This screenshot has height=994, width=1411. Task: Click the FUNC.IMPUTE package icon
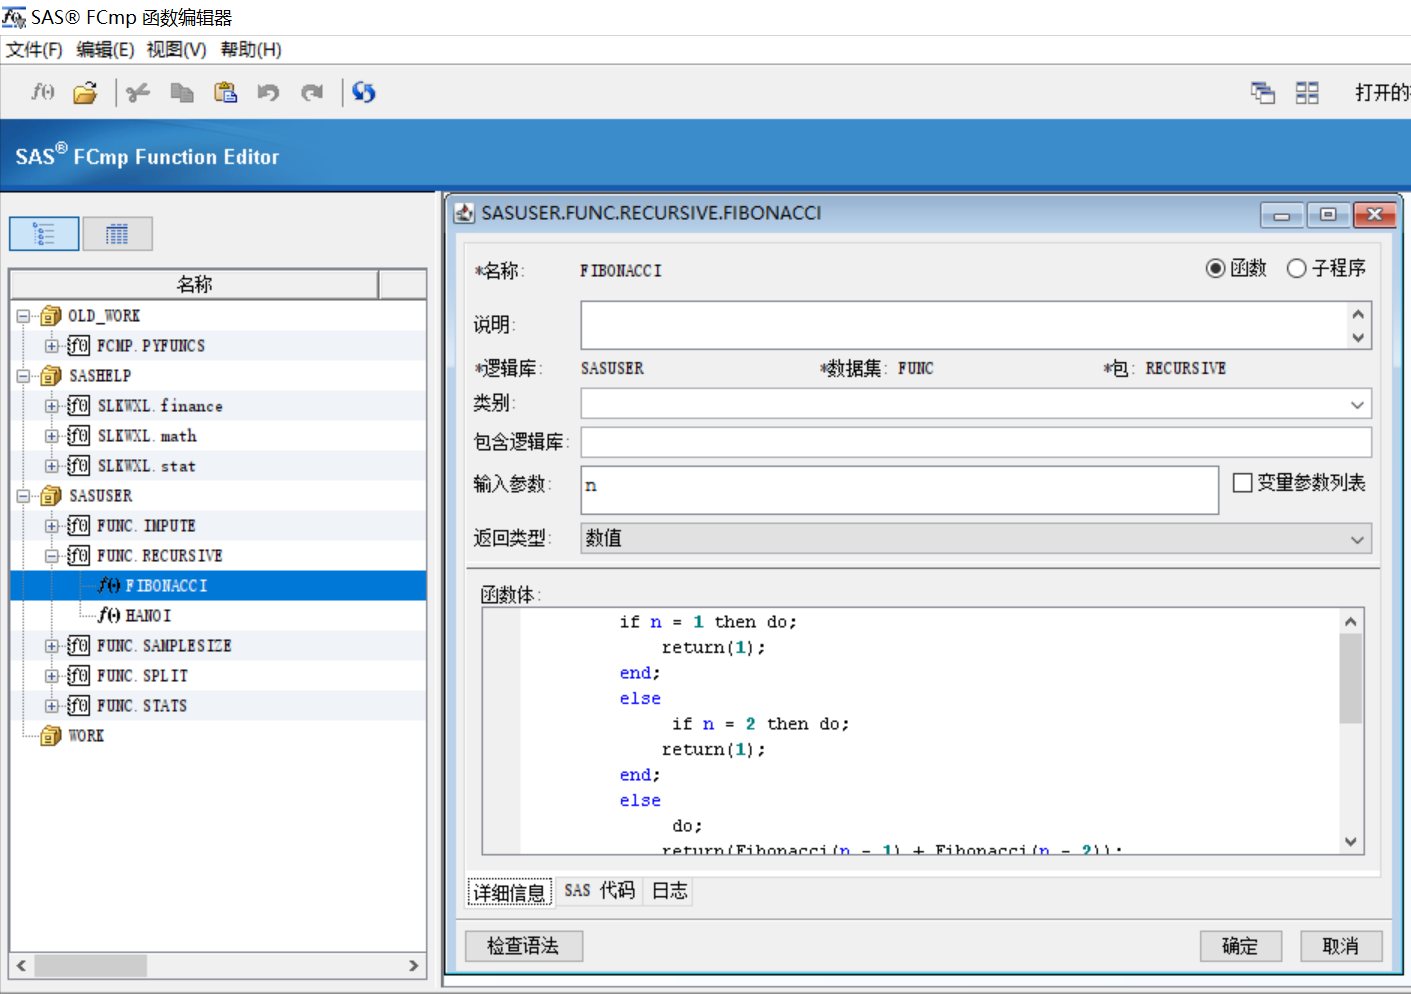(x=79, y=526)
